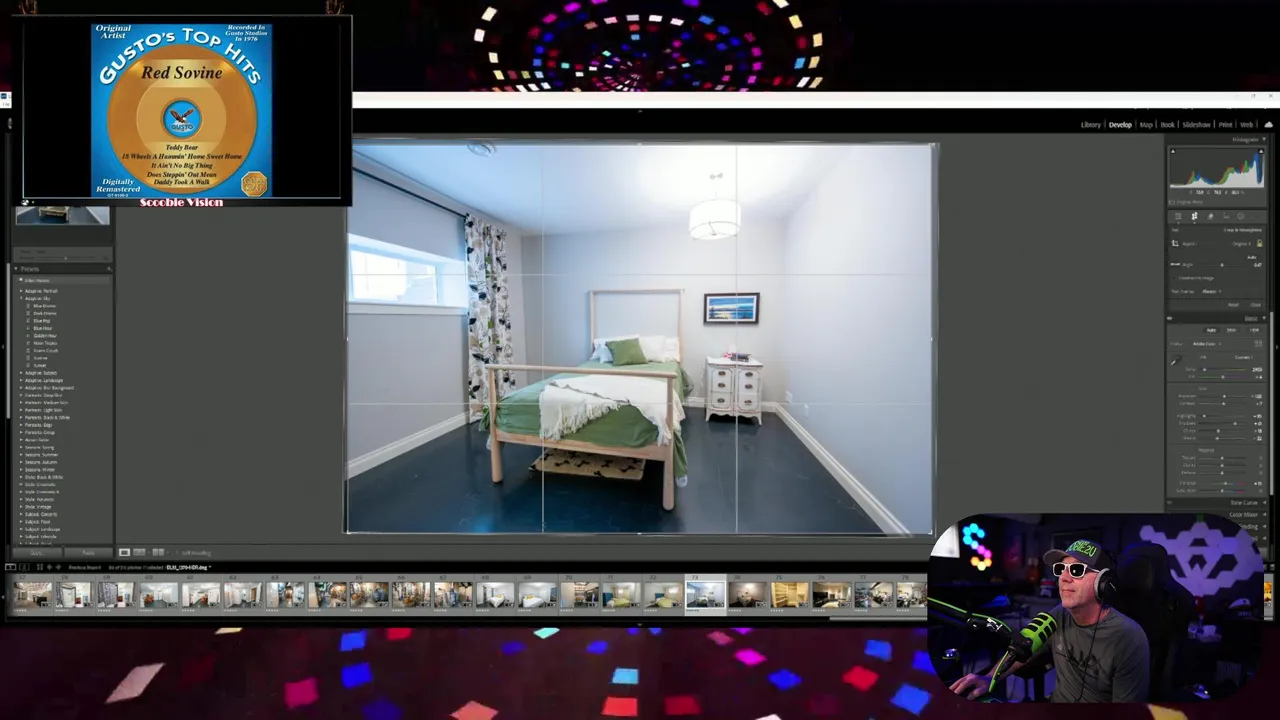This screenshot has height=720, width=1280.
Task: Toggle the aspect ratio lock icon
Action: 1259,243
